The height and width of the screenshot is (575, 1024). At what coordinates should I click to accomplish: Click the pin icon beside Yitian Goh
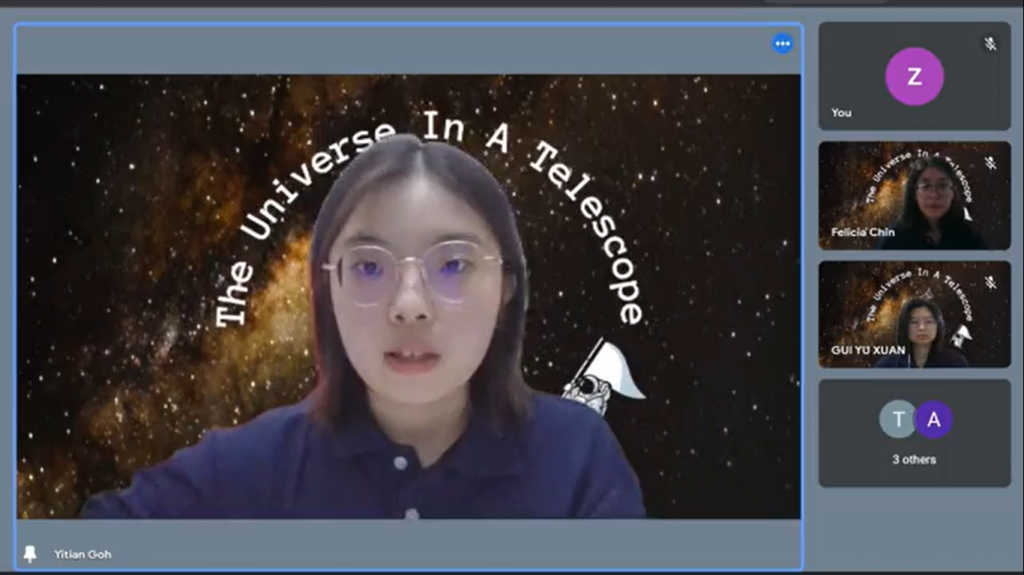click(x=31, y=553)
